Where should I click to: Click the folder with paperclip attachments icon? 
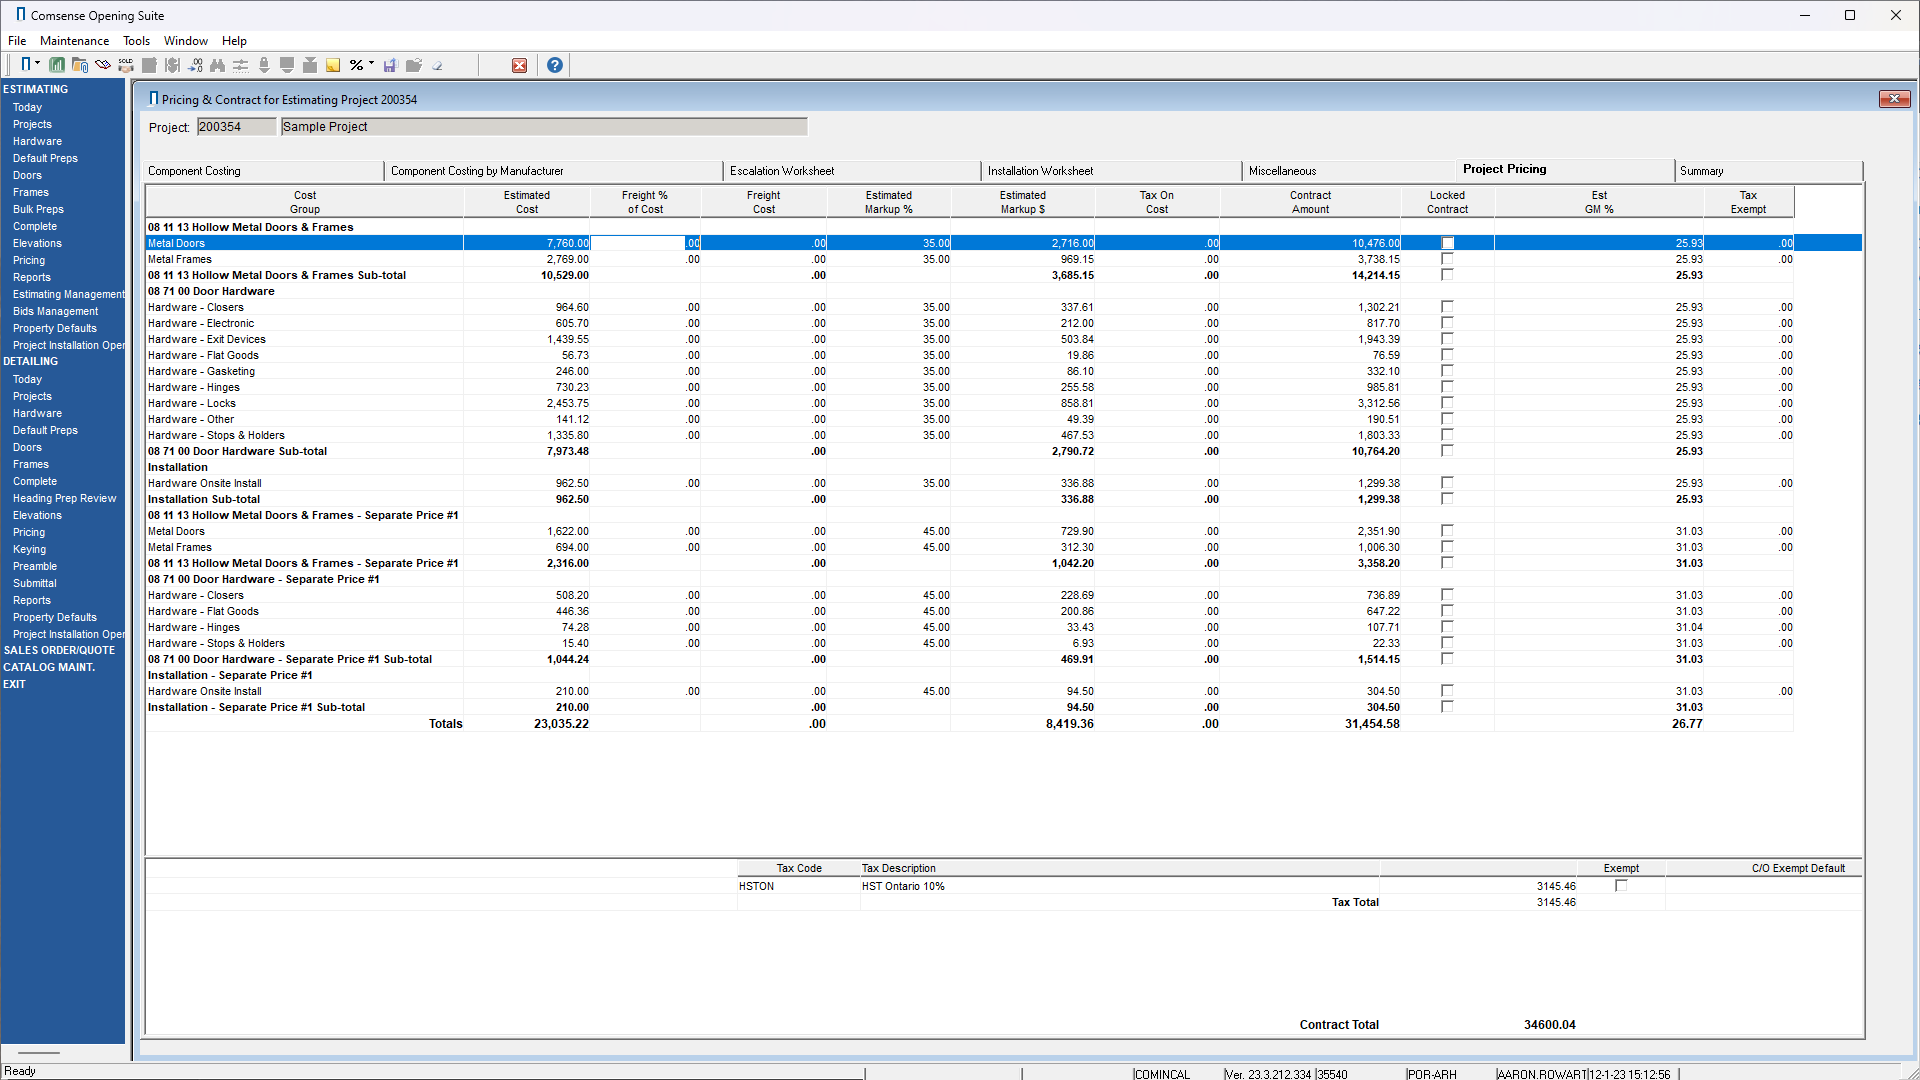(80, 65)
